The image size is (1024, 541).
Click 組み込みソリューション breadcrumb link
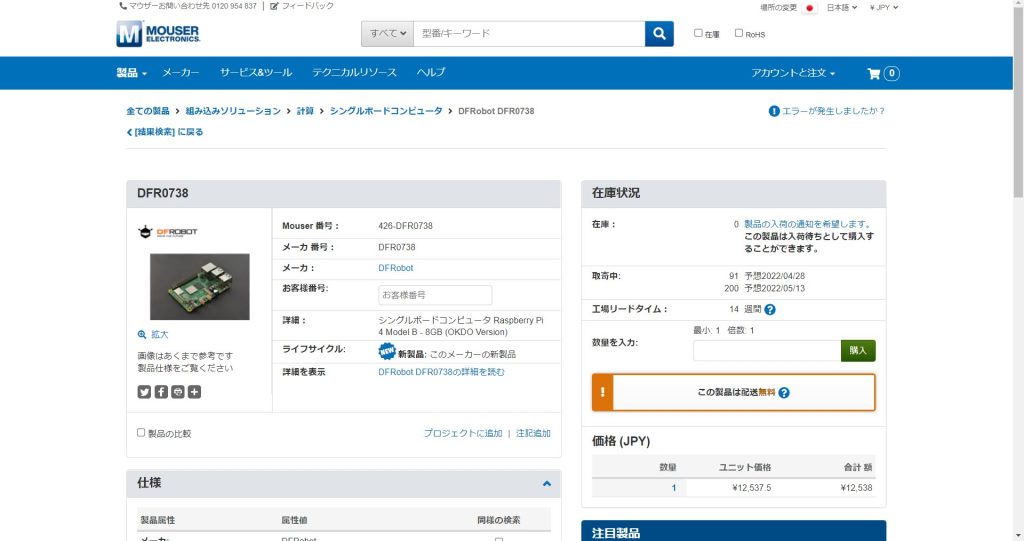(x=233, y=111)
